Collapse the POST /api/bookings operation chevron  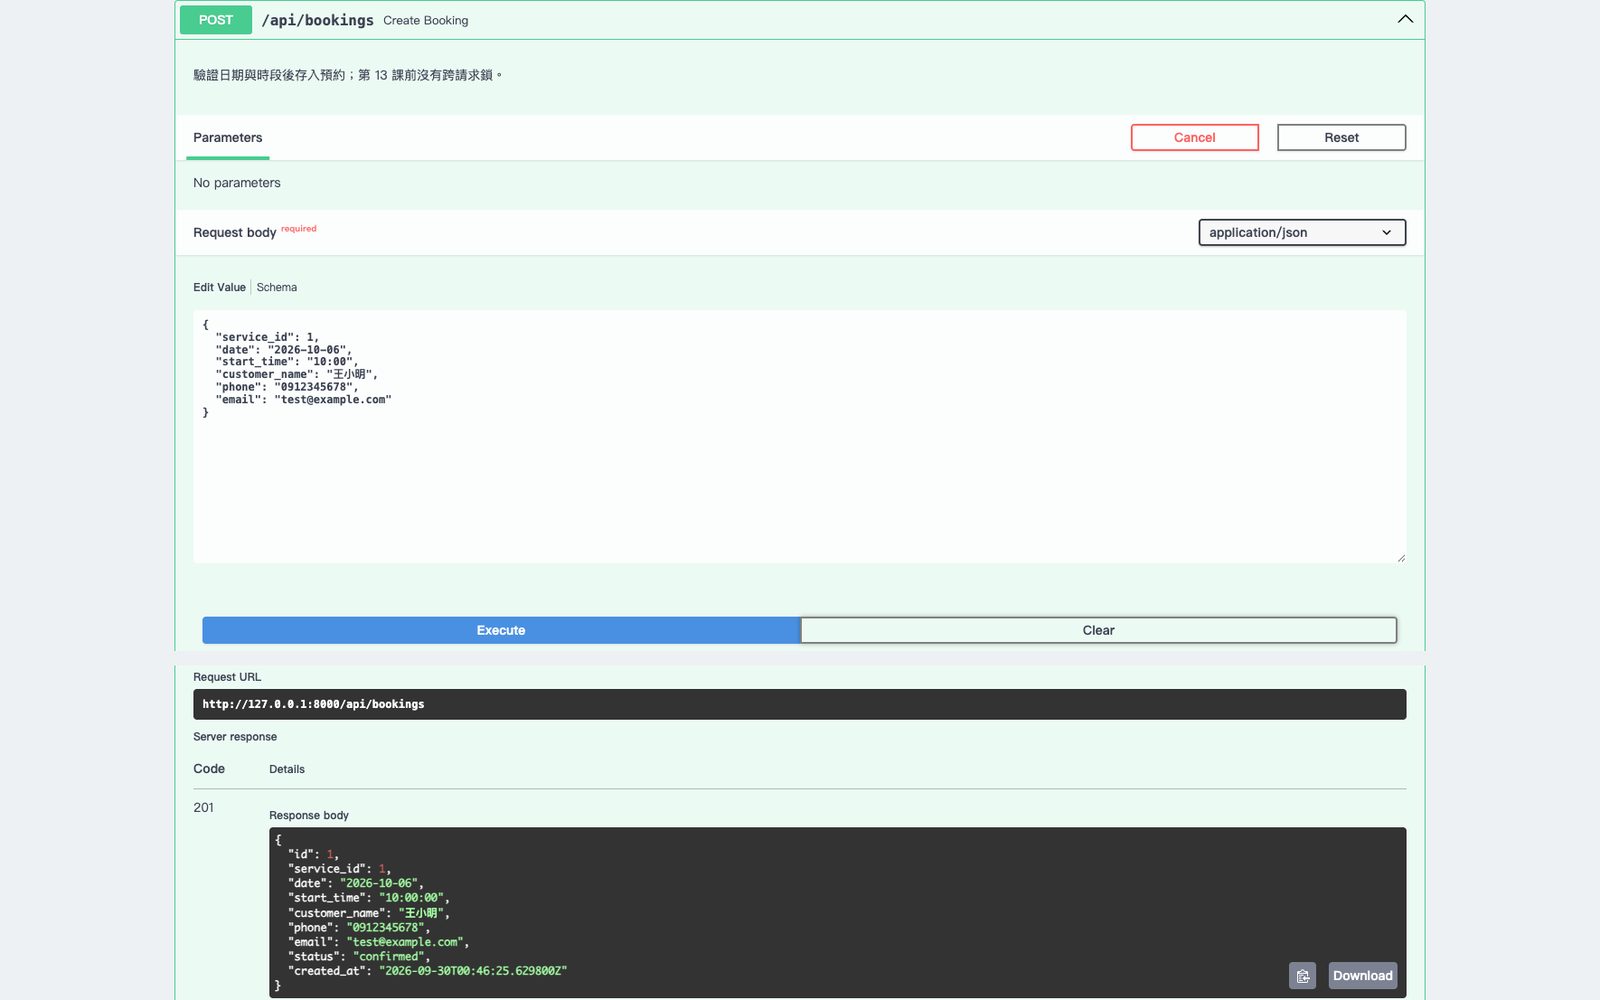tap(1405, 19)
